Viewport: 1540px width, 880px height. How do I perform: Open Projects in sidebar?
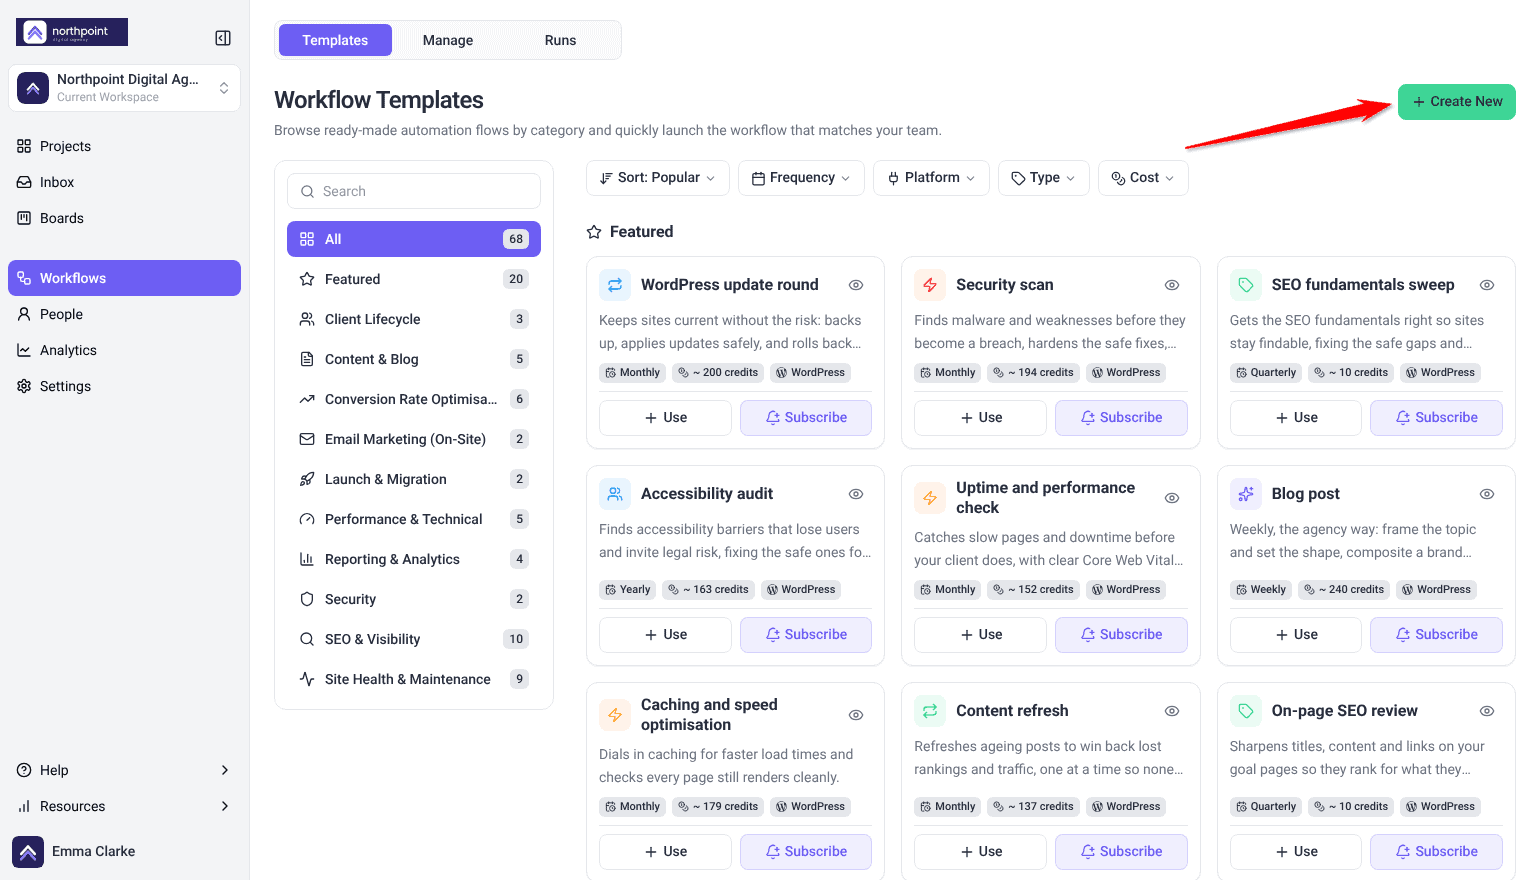pyautogui.click(x=124, y=146)
